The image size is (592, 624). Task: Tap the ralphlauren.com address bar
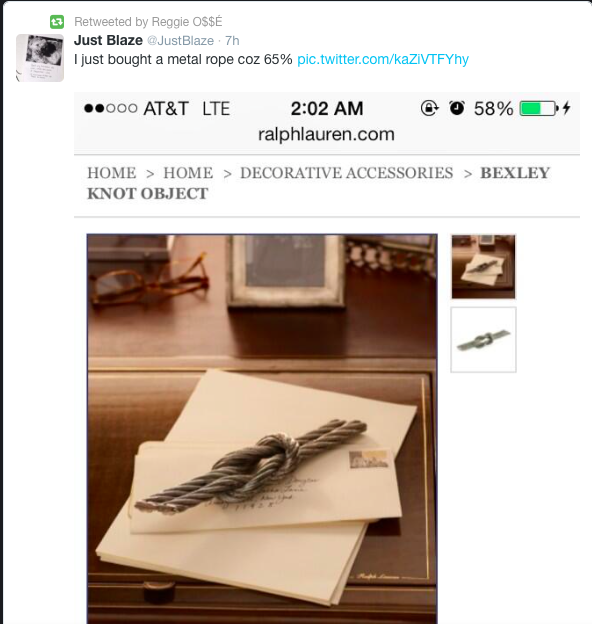tap(326, 134)
